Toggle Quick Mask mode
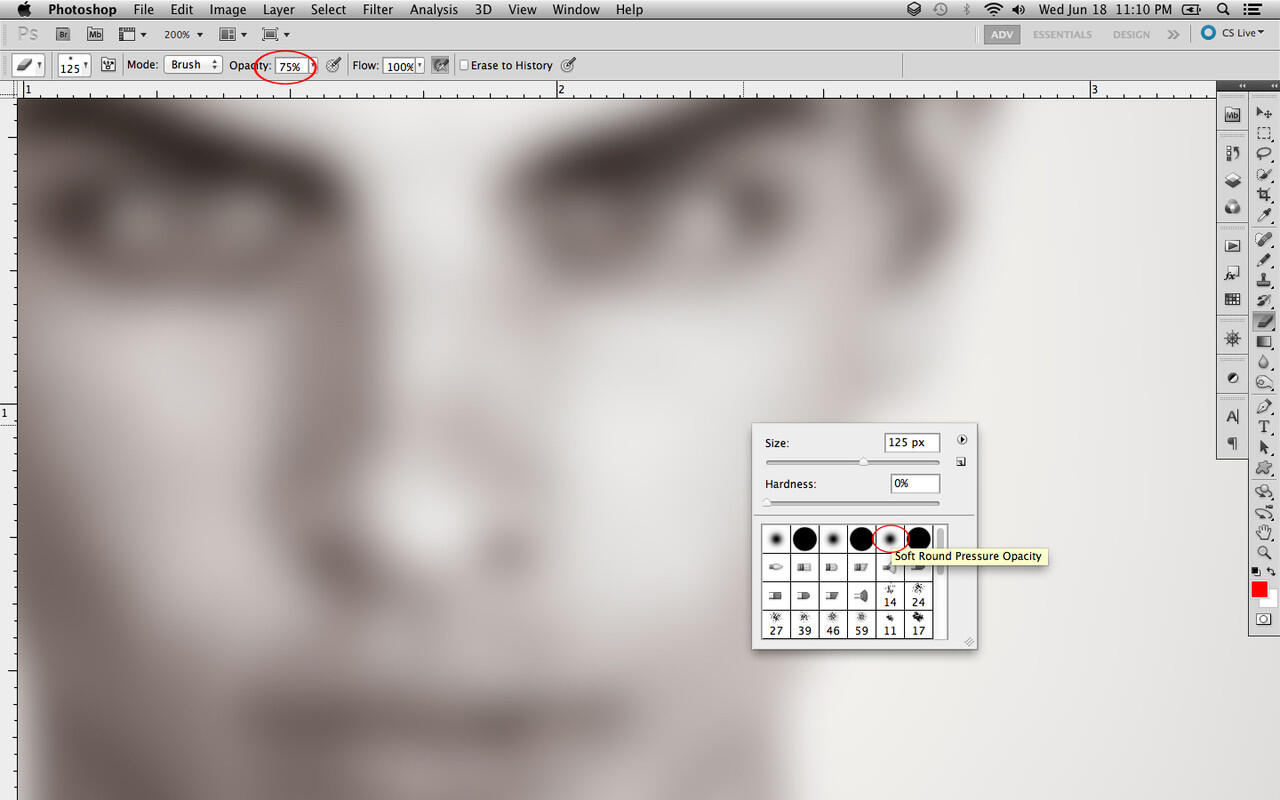The image size is (1280, 800). tap(1264, 619)
